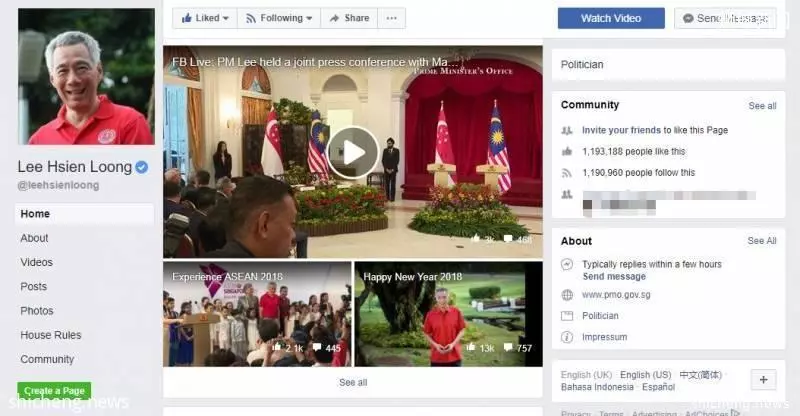
Task: Open Posts in the sidebar
Action: pos(33,286)
